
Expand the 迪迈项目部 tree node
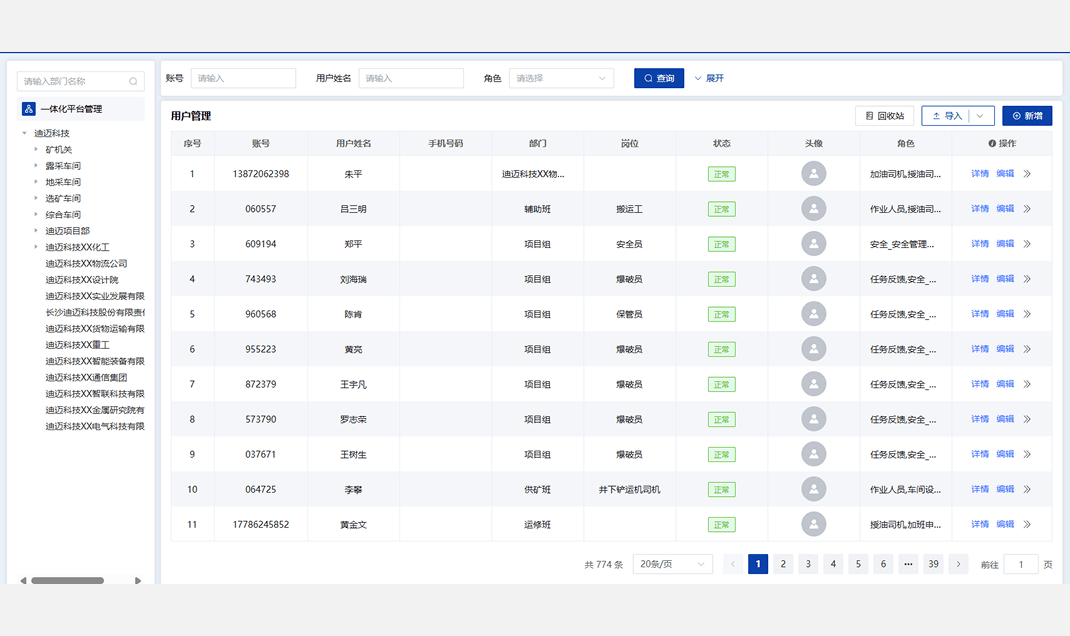[x=36, y=231]
